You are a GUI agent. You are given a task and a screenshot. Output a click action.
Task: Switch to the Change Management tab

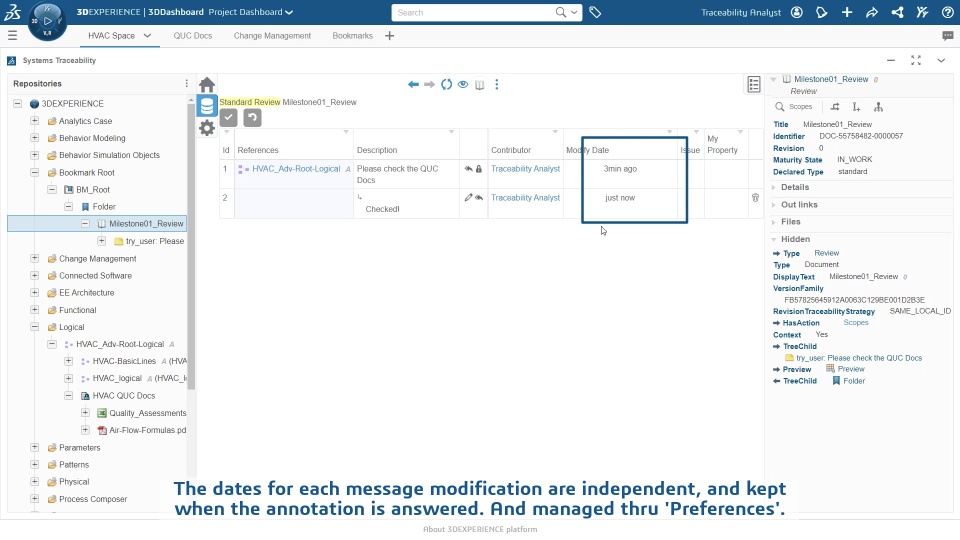(x=272, y=36)
